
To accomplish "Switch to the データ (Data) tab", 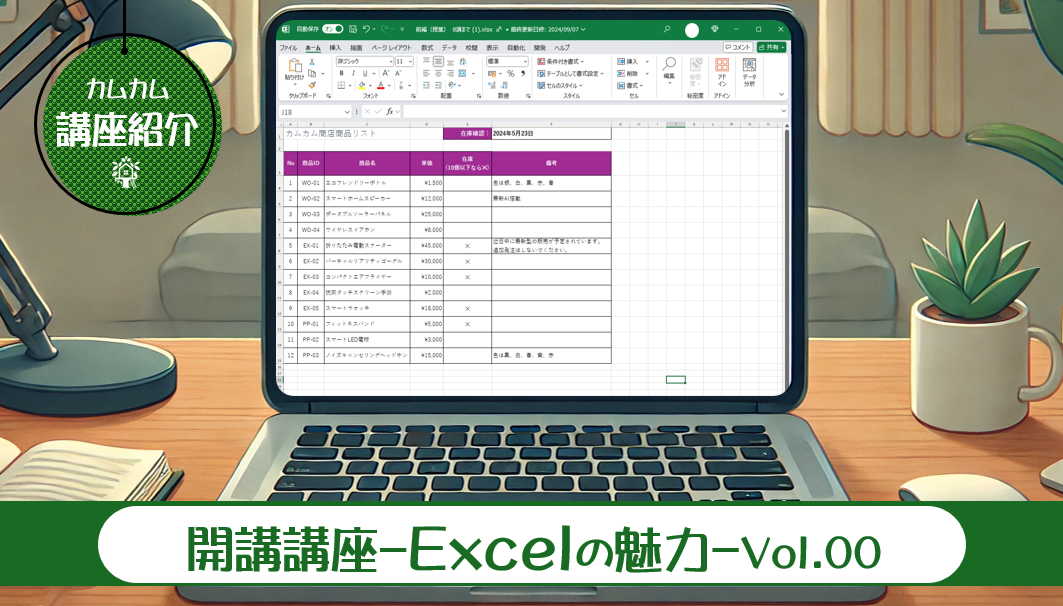I will click(x=449, y=48).
